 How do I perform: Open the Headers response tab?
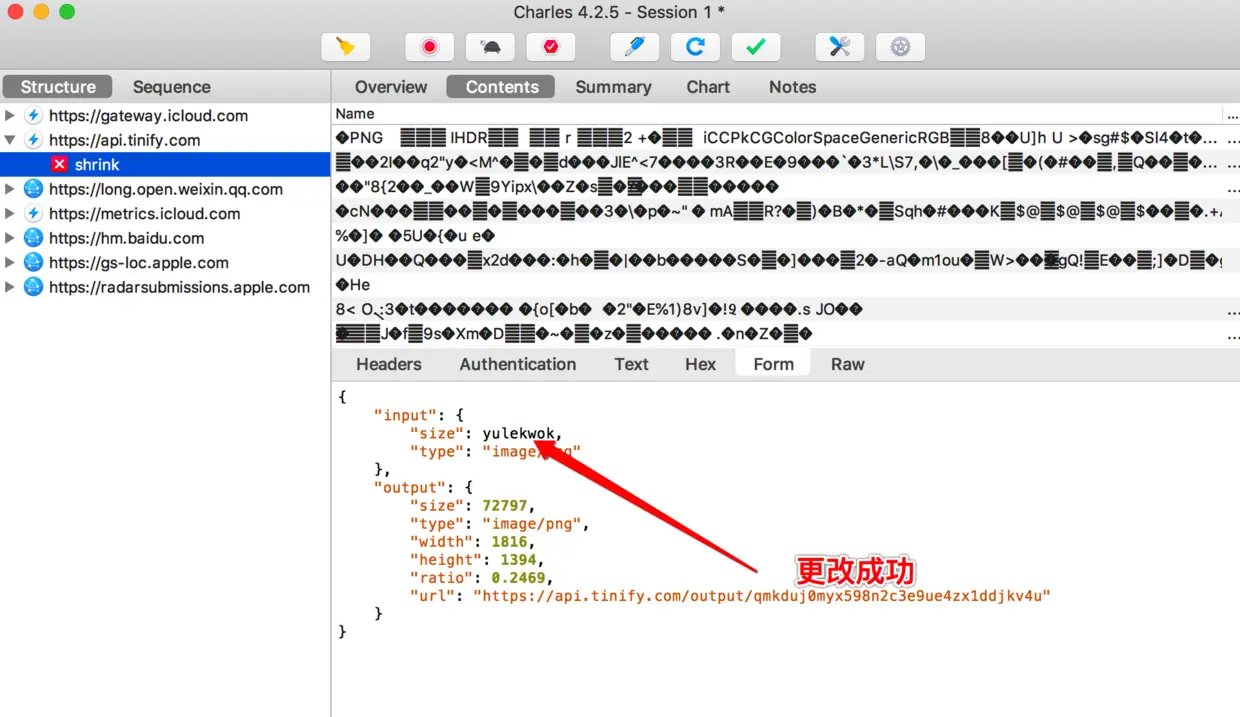(389, 364)
